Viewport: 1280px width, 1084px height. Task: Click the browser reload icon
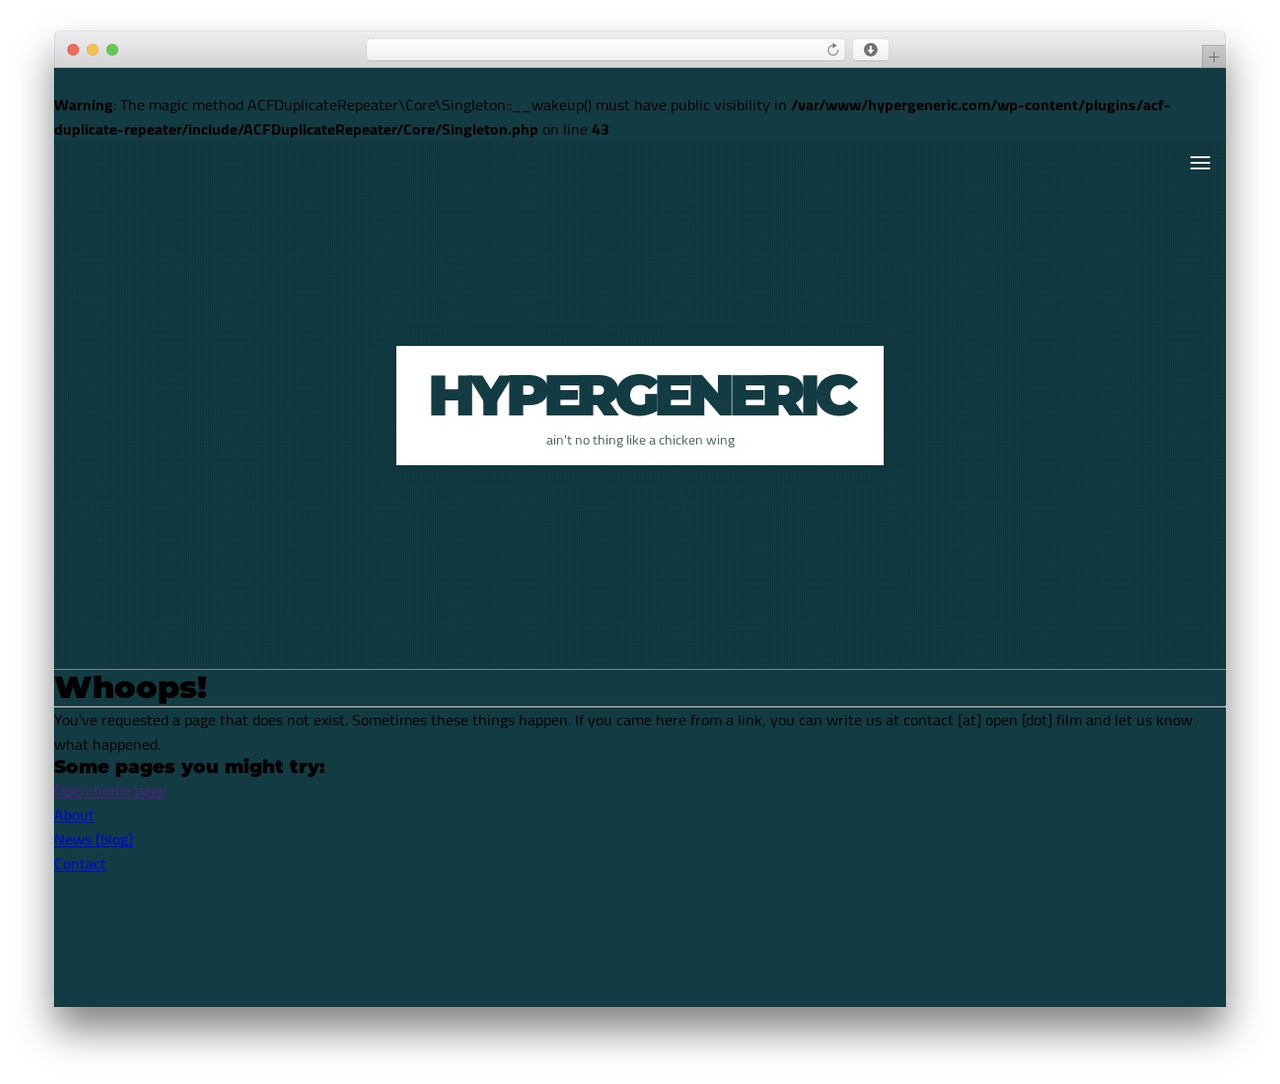(x=832, y=50)
